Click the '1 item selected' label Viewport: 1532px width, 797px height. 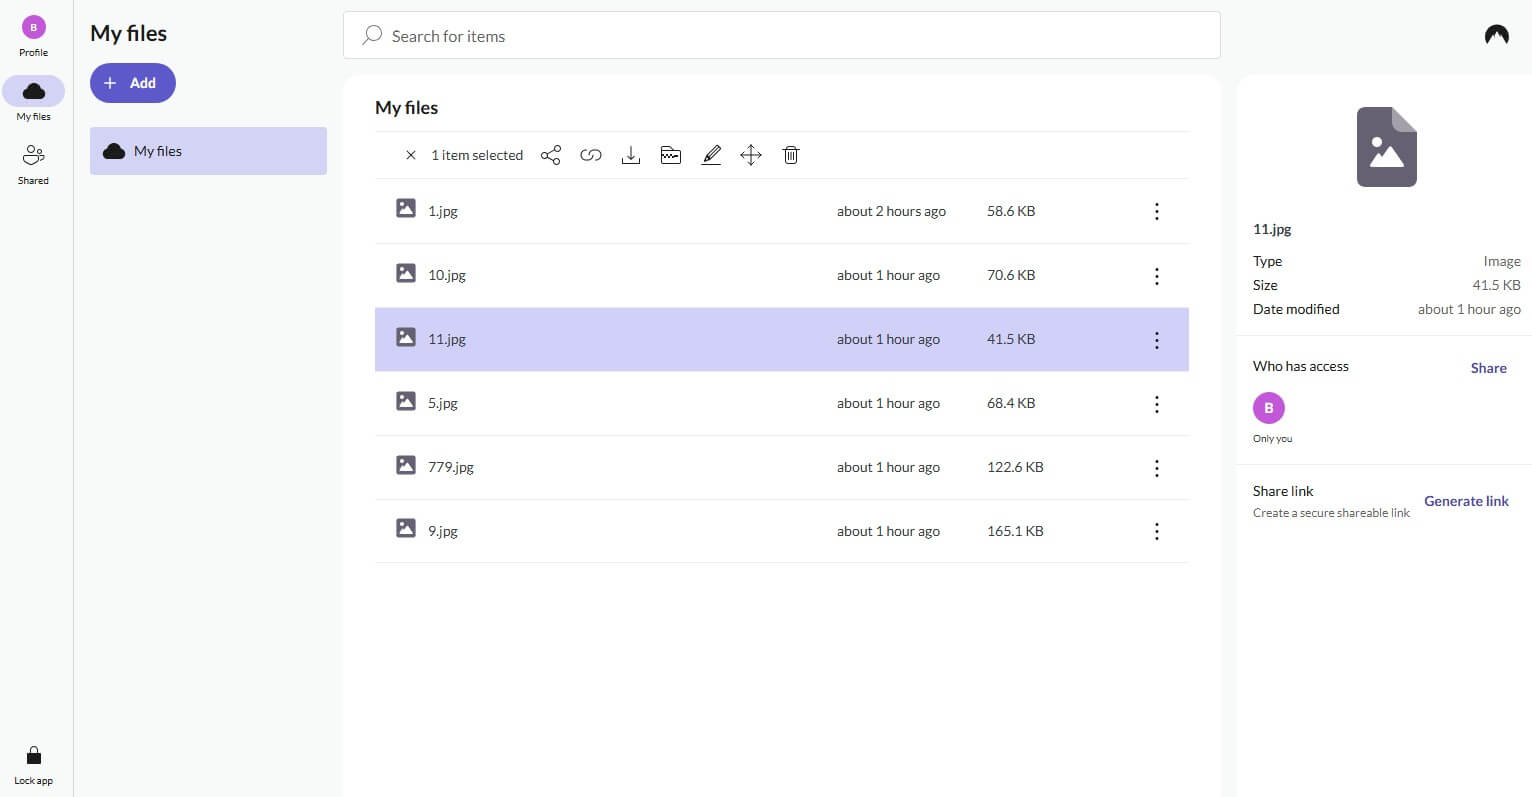(477, 155)
